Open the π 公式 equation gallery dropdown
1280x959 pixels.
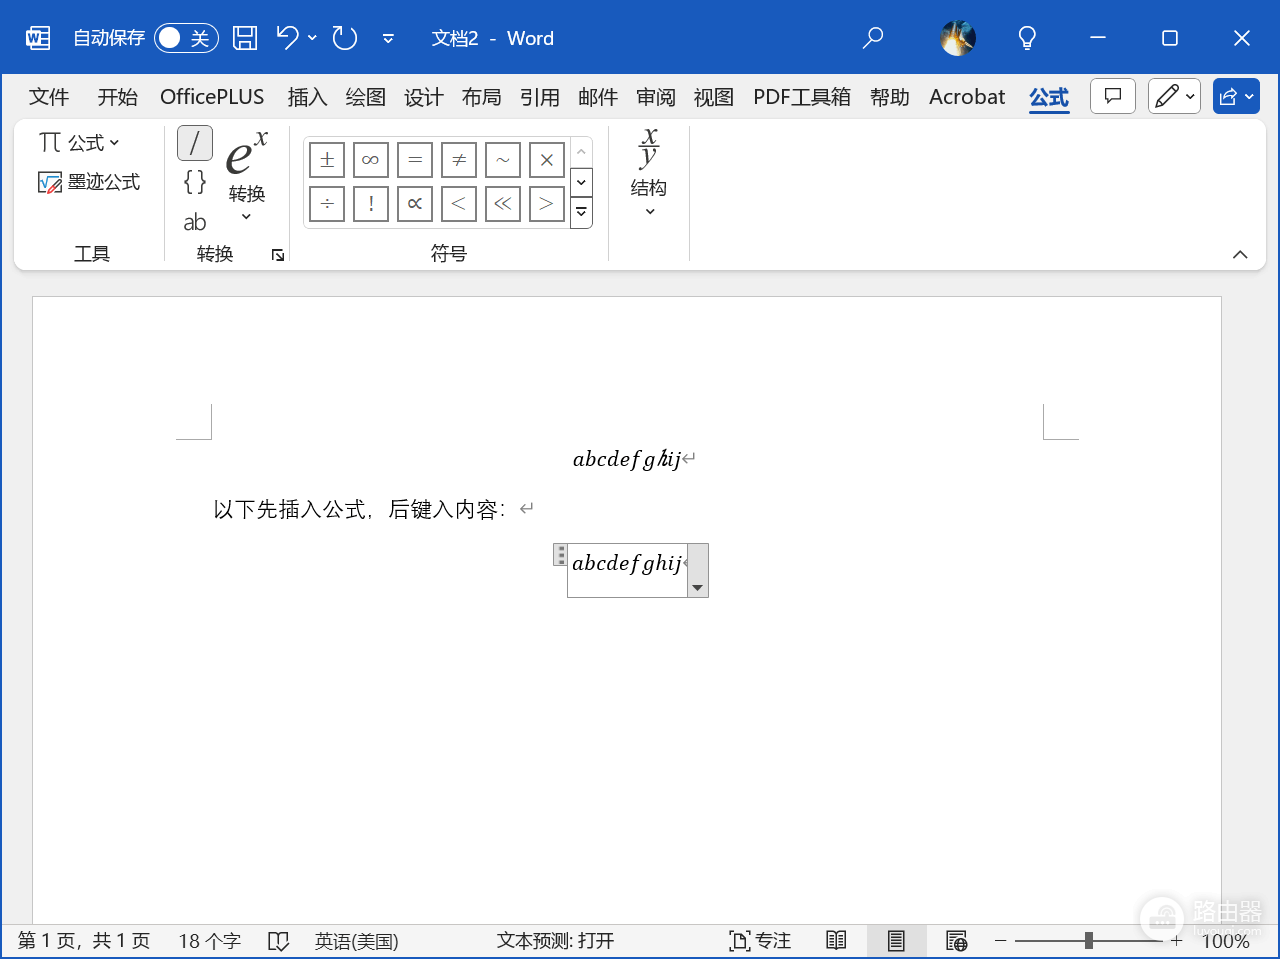pyautogui.click(x=79, y=143)
